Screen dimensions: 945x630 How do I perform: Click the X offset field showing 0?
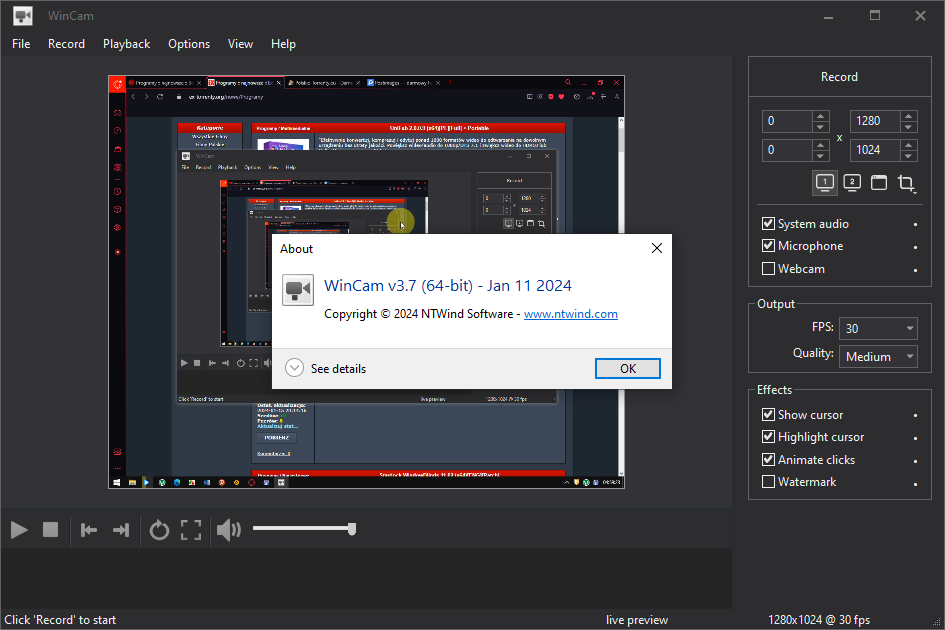[x=787, y=121]
